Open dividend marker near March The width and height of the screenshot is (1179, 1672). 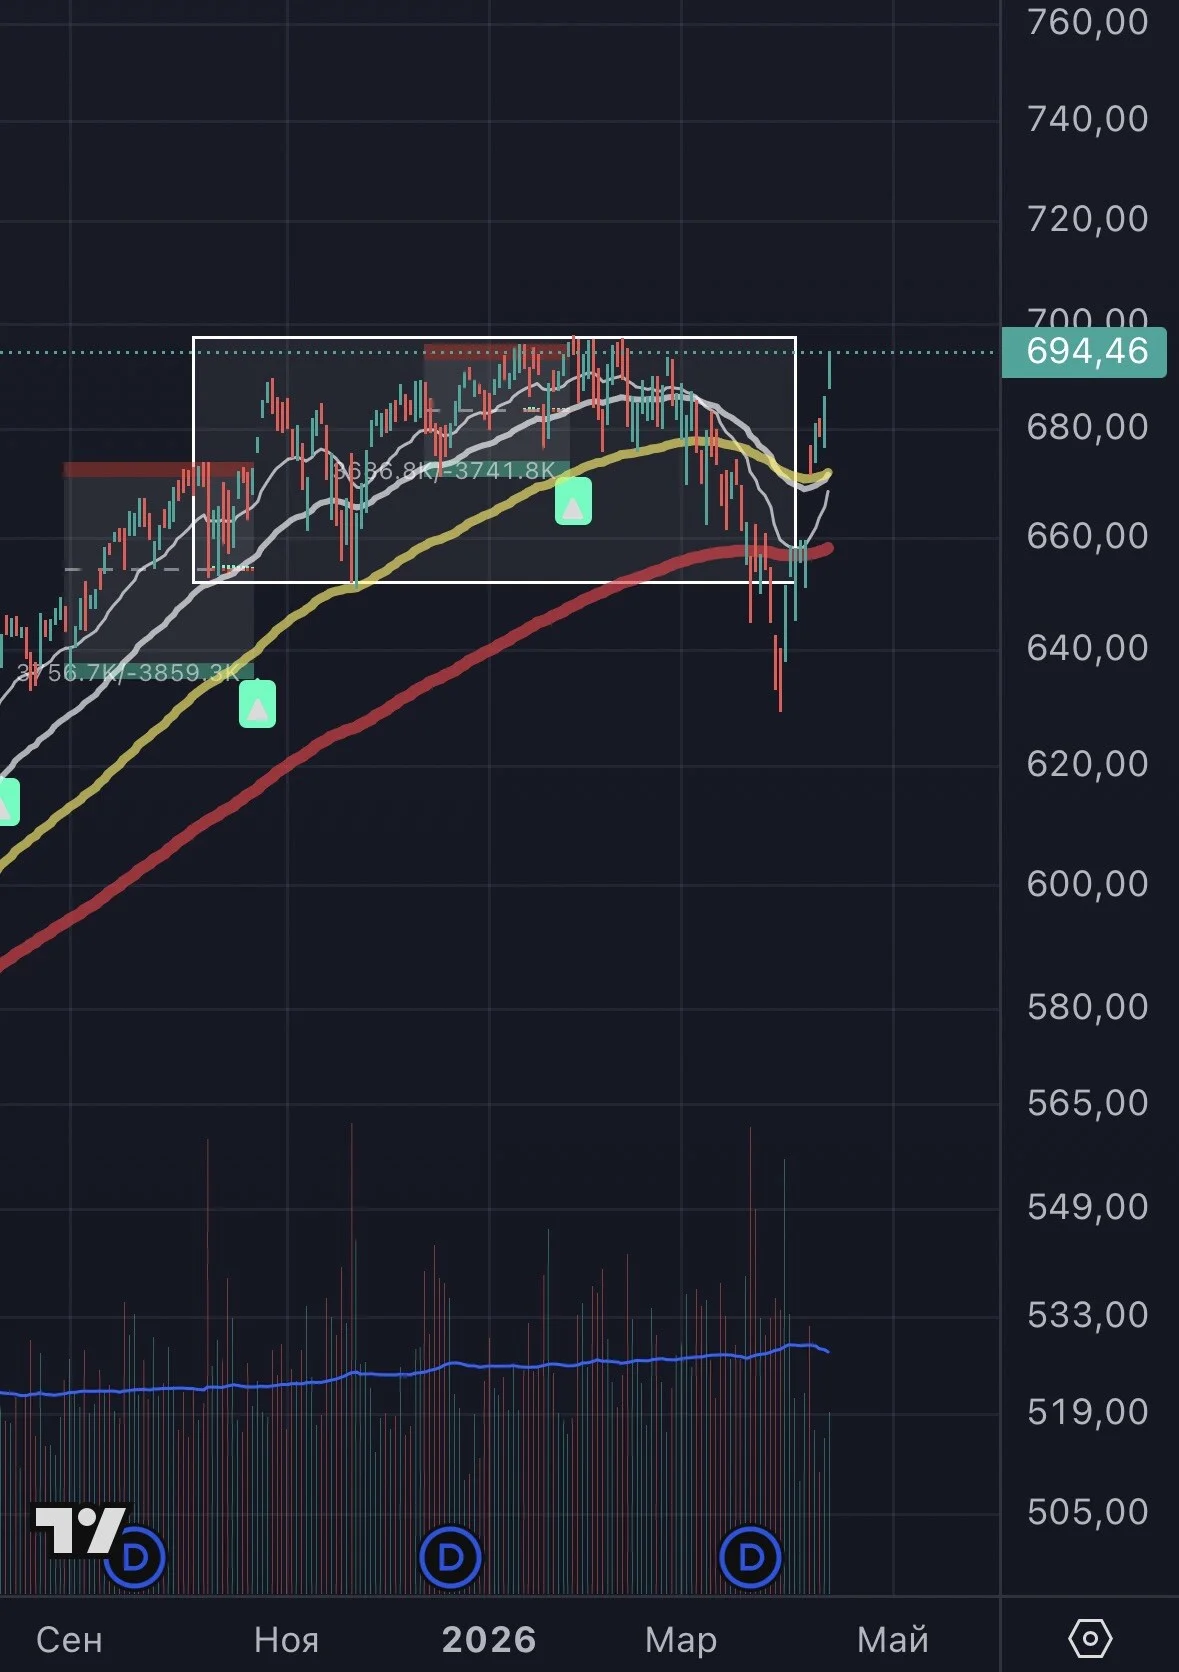(750, 1557)
